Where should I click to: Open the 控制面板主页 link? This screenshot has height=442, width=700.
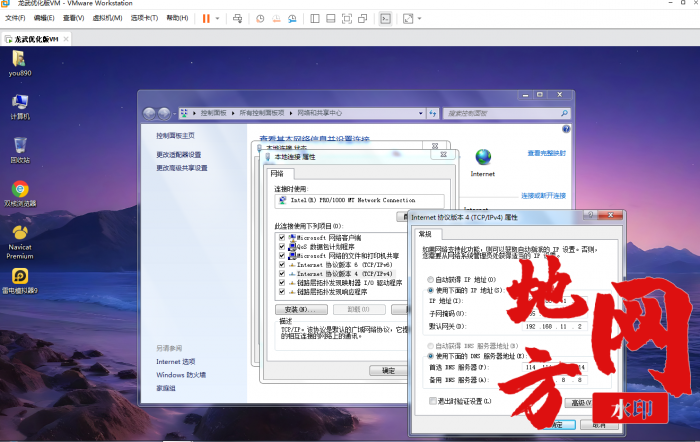[175, 135]
